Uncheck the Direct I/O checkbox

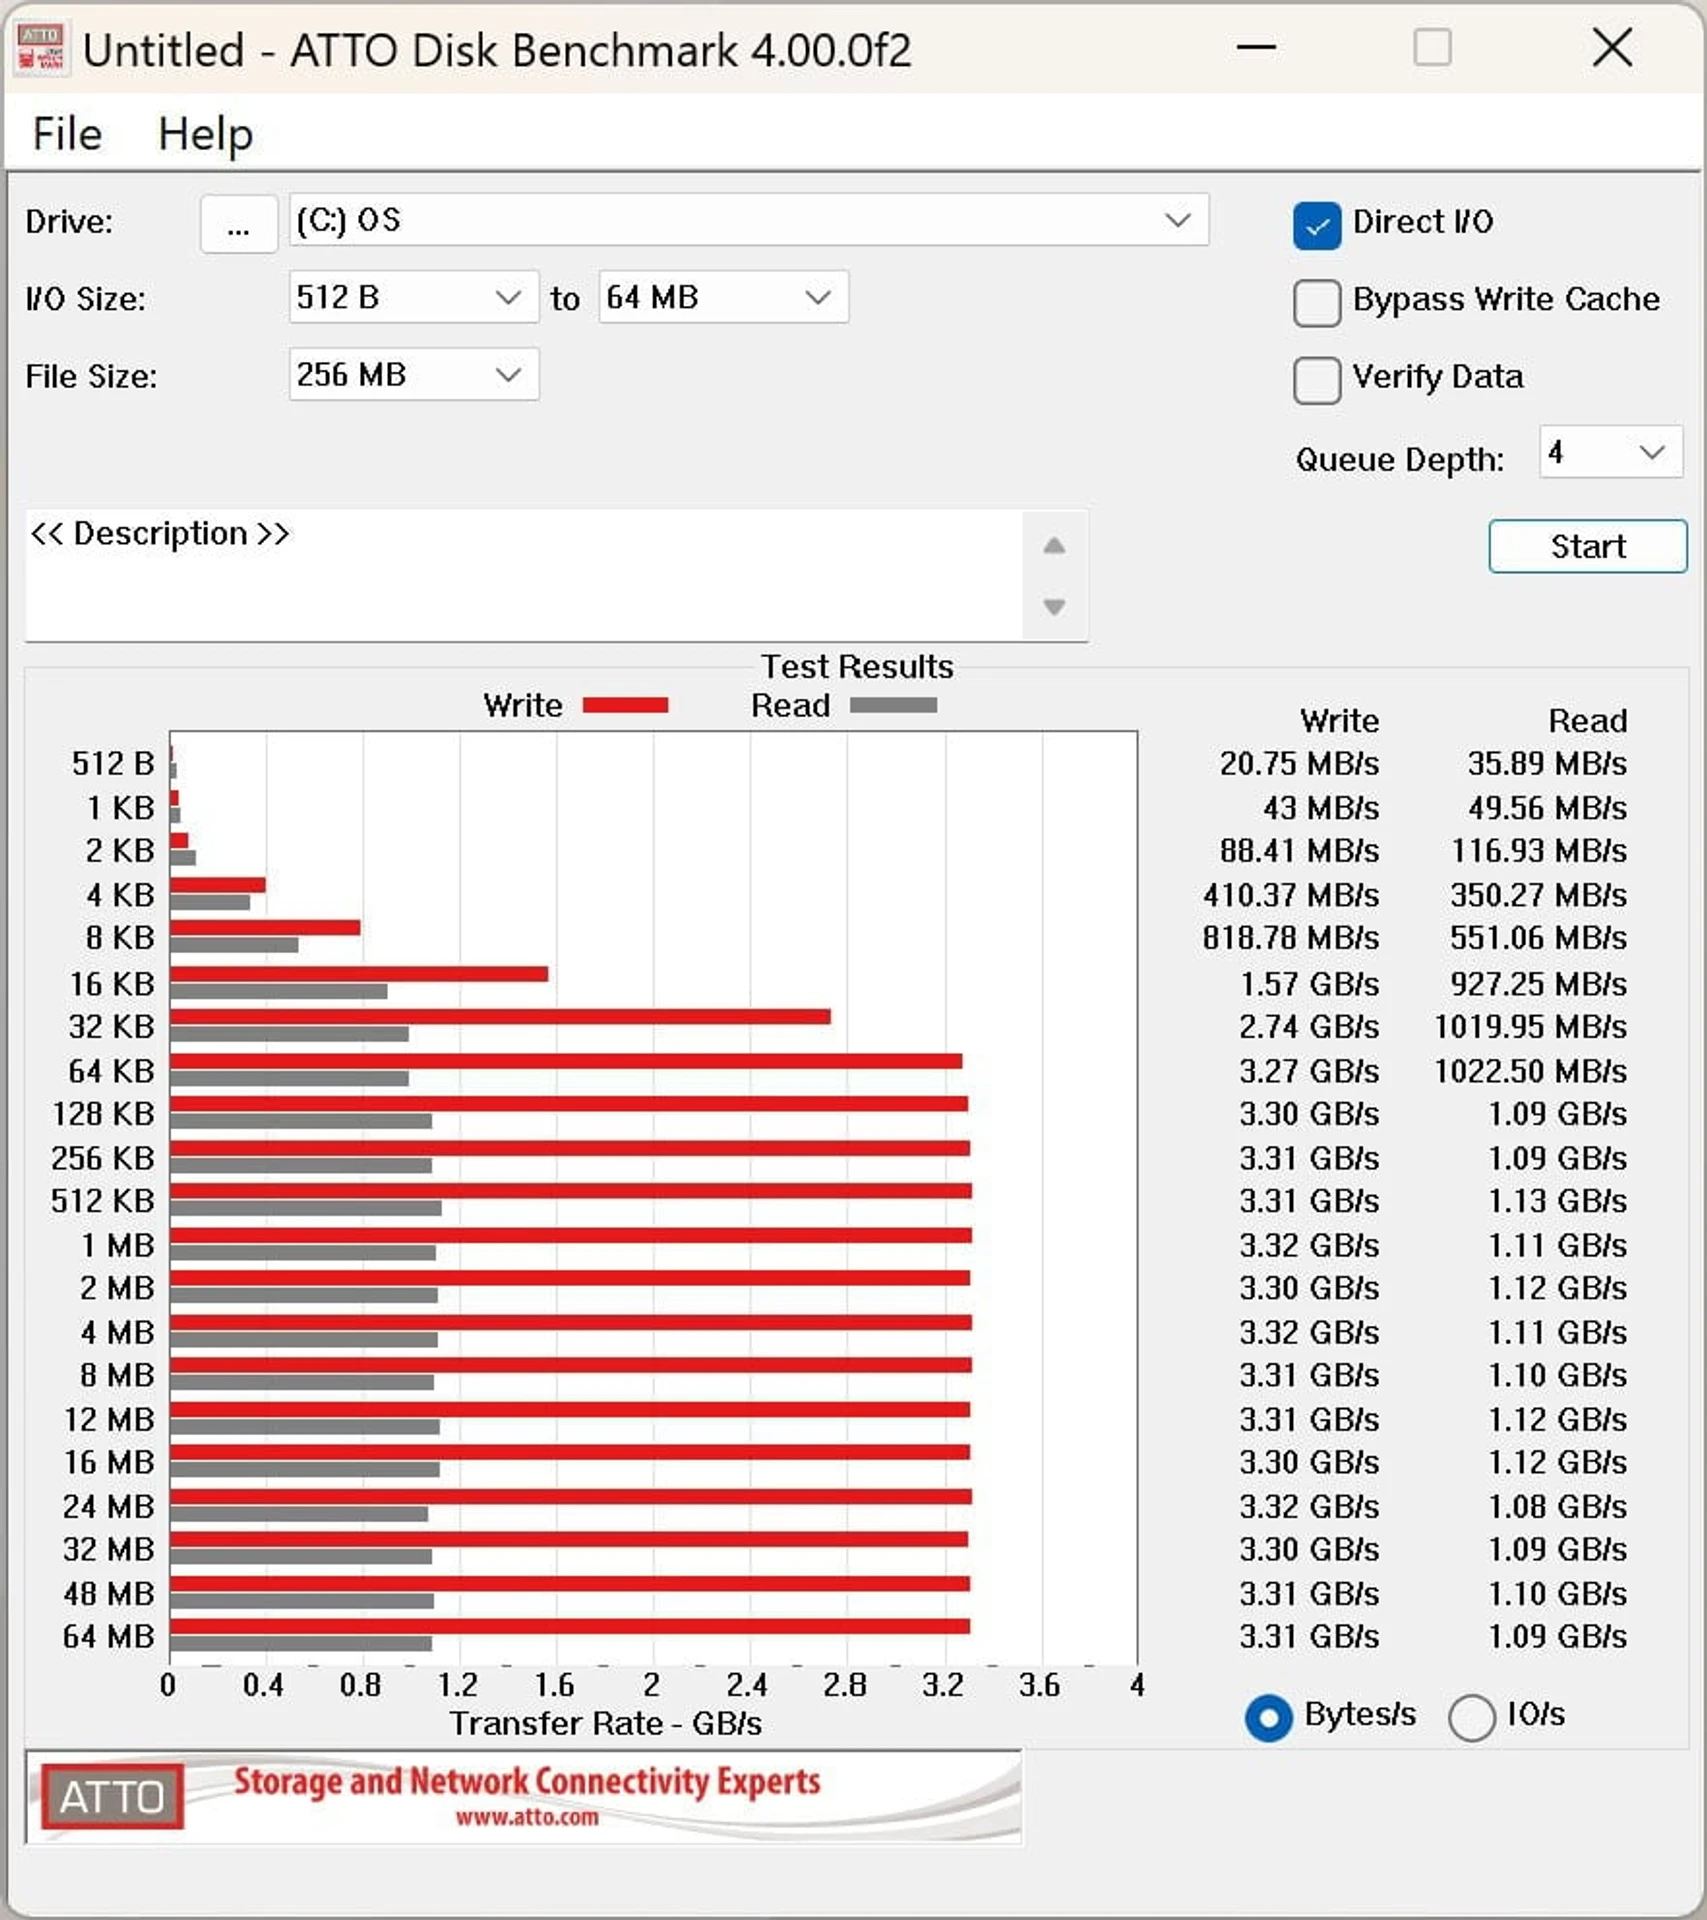tap(1316, 225)
